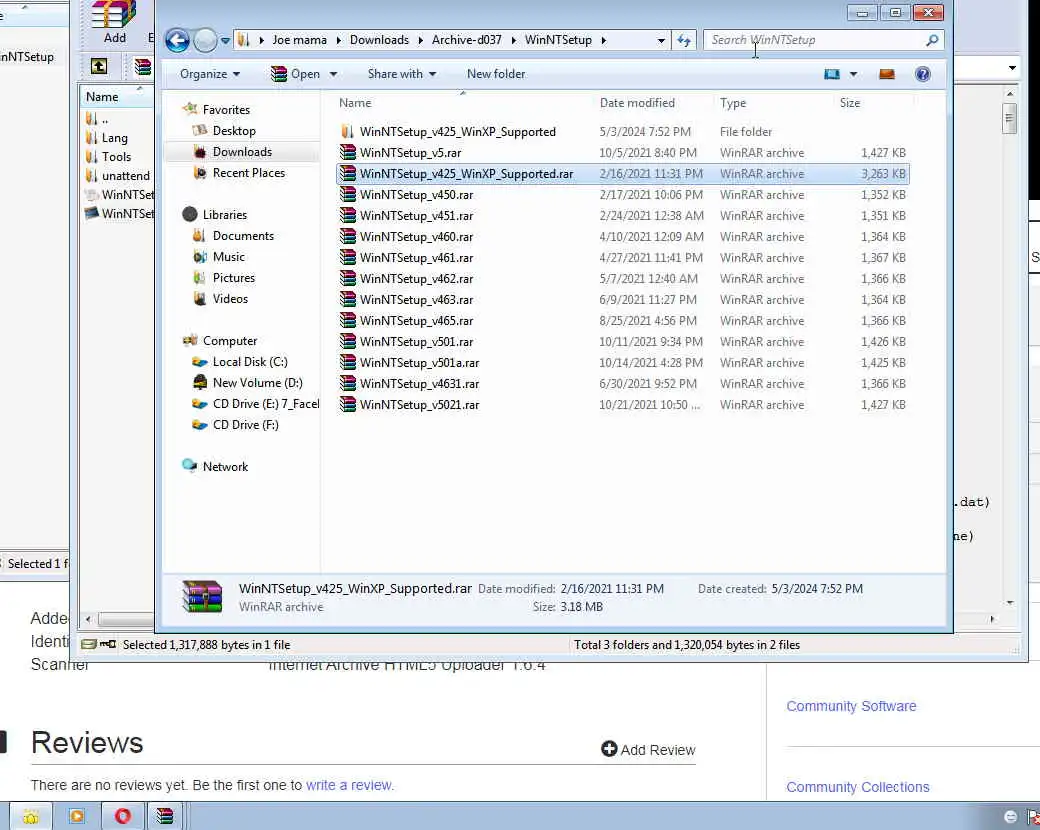Click WinRAR taskbar button

(x=164, y=816)
